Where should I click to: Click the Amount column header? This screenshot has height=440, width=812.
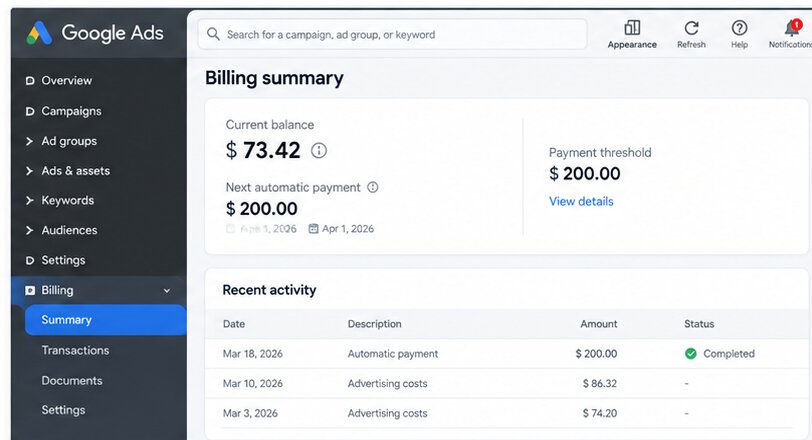pyautogui.click(x=599, y=324)
